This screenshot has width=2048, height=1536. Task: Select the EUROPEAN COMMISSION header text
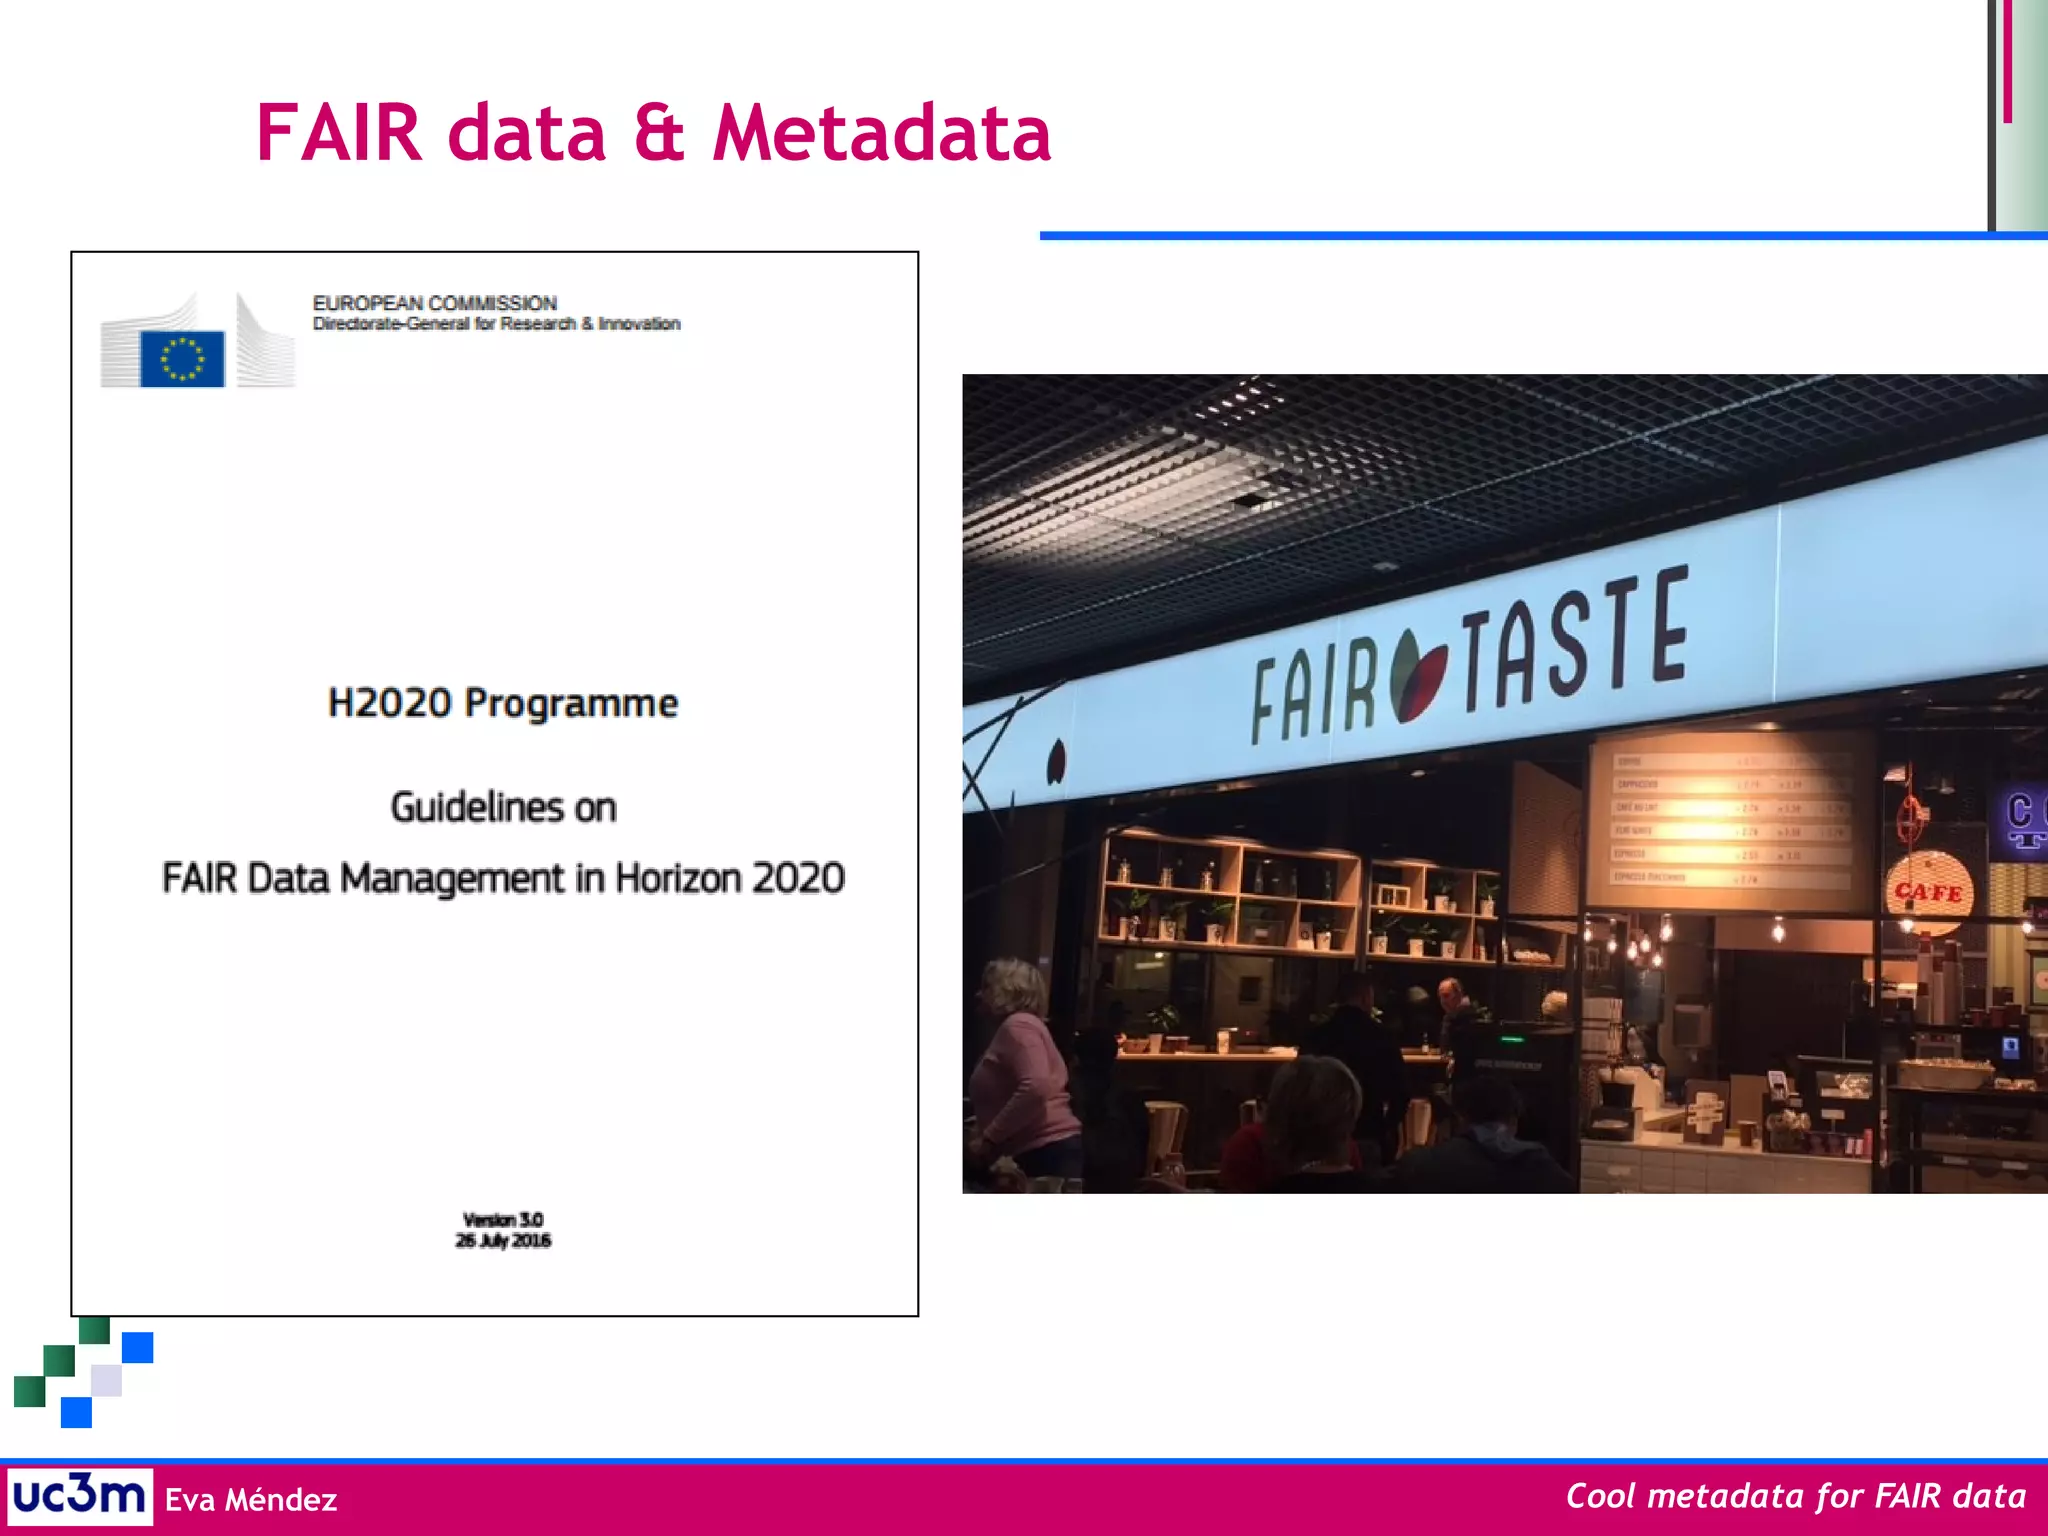[x=435, y=302]
